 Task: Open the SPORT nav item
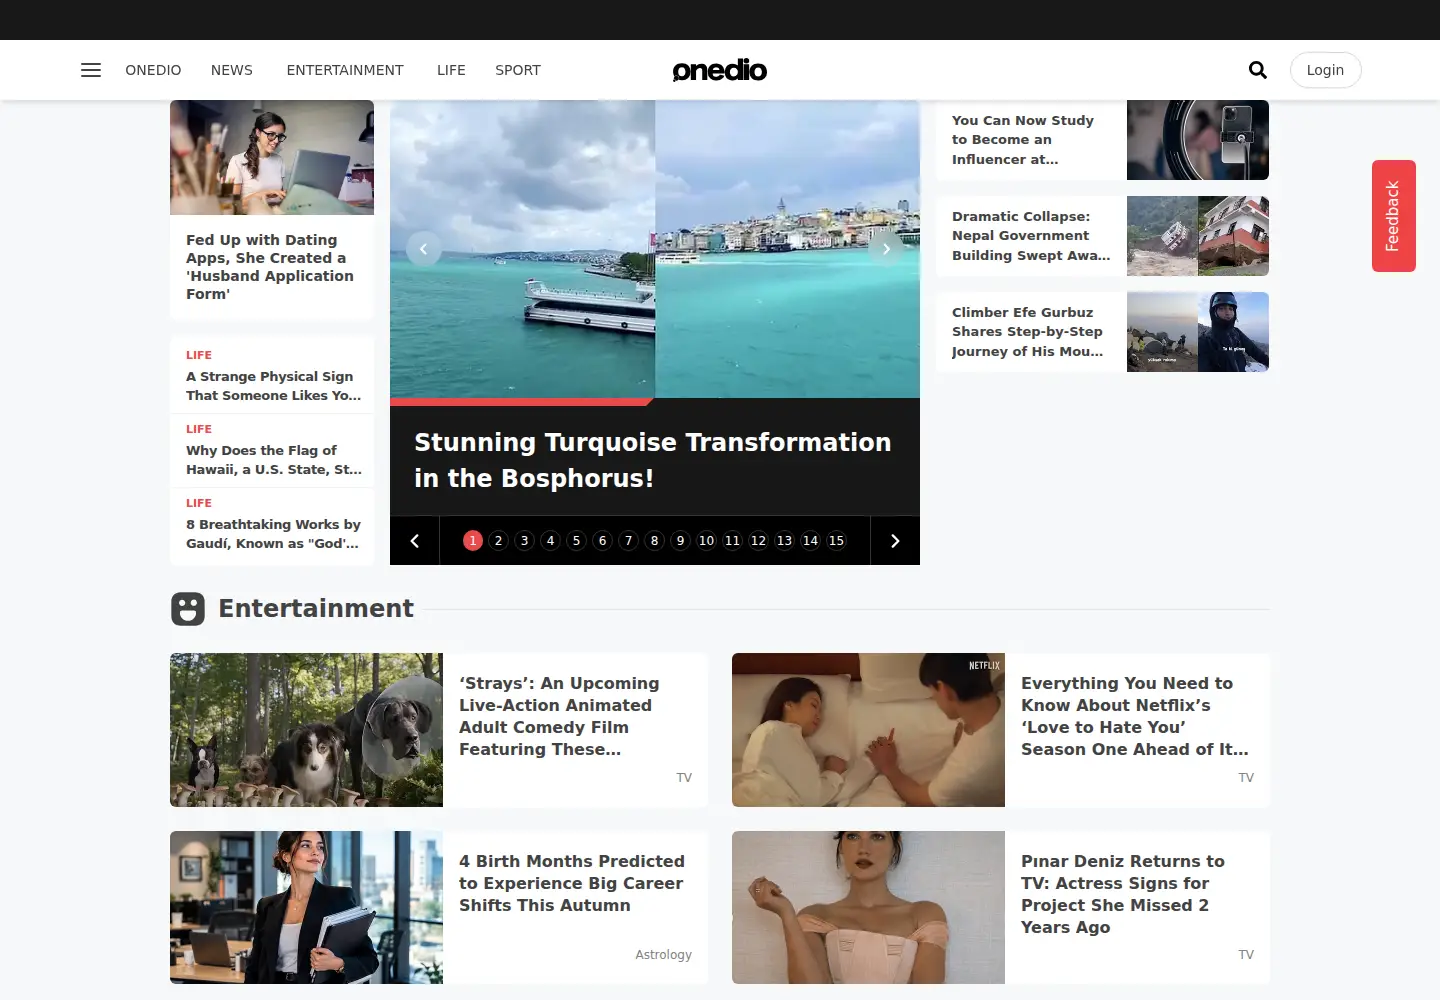(518, 70)
